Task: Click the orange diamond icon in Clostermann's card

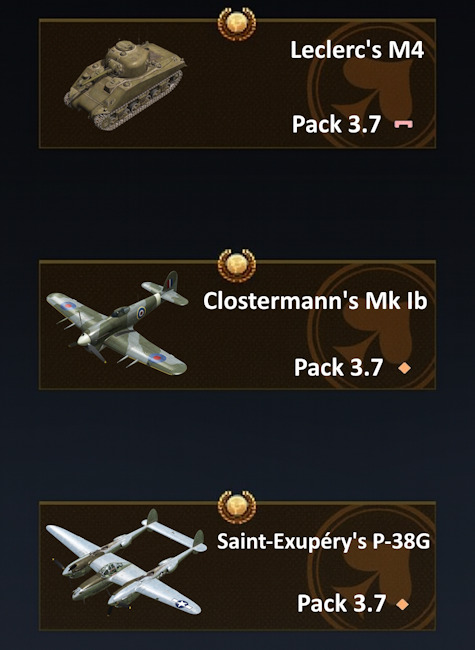Action: pos(405,368)
